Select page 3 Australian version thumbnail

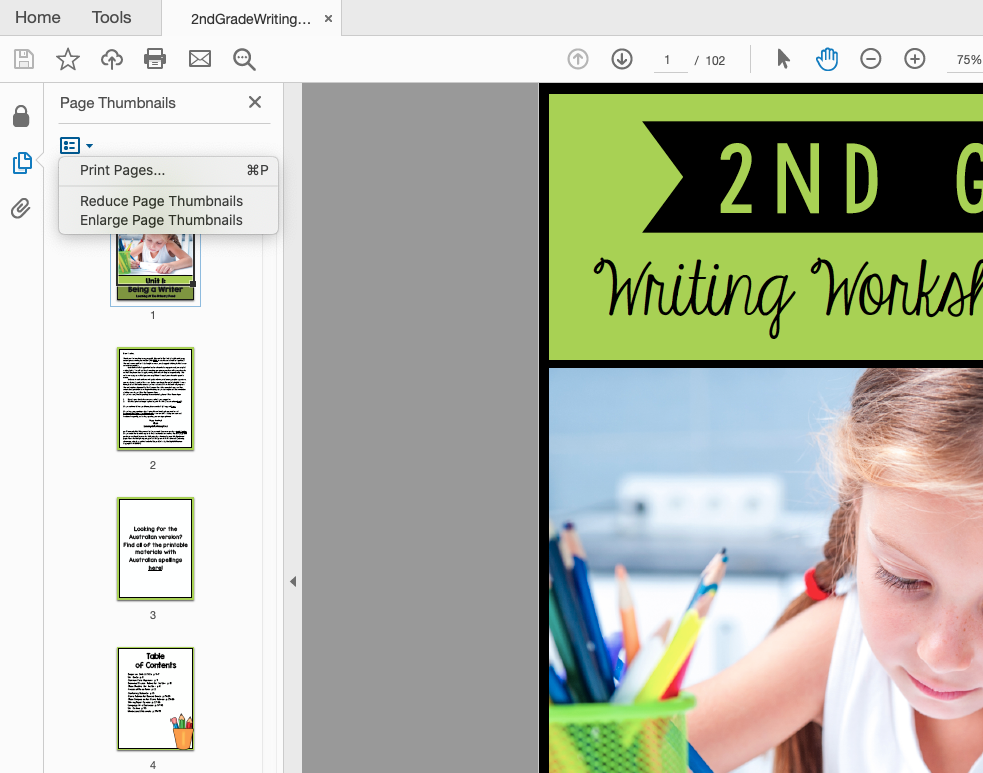(155, 549)
